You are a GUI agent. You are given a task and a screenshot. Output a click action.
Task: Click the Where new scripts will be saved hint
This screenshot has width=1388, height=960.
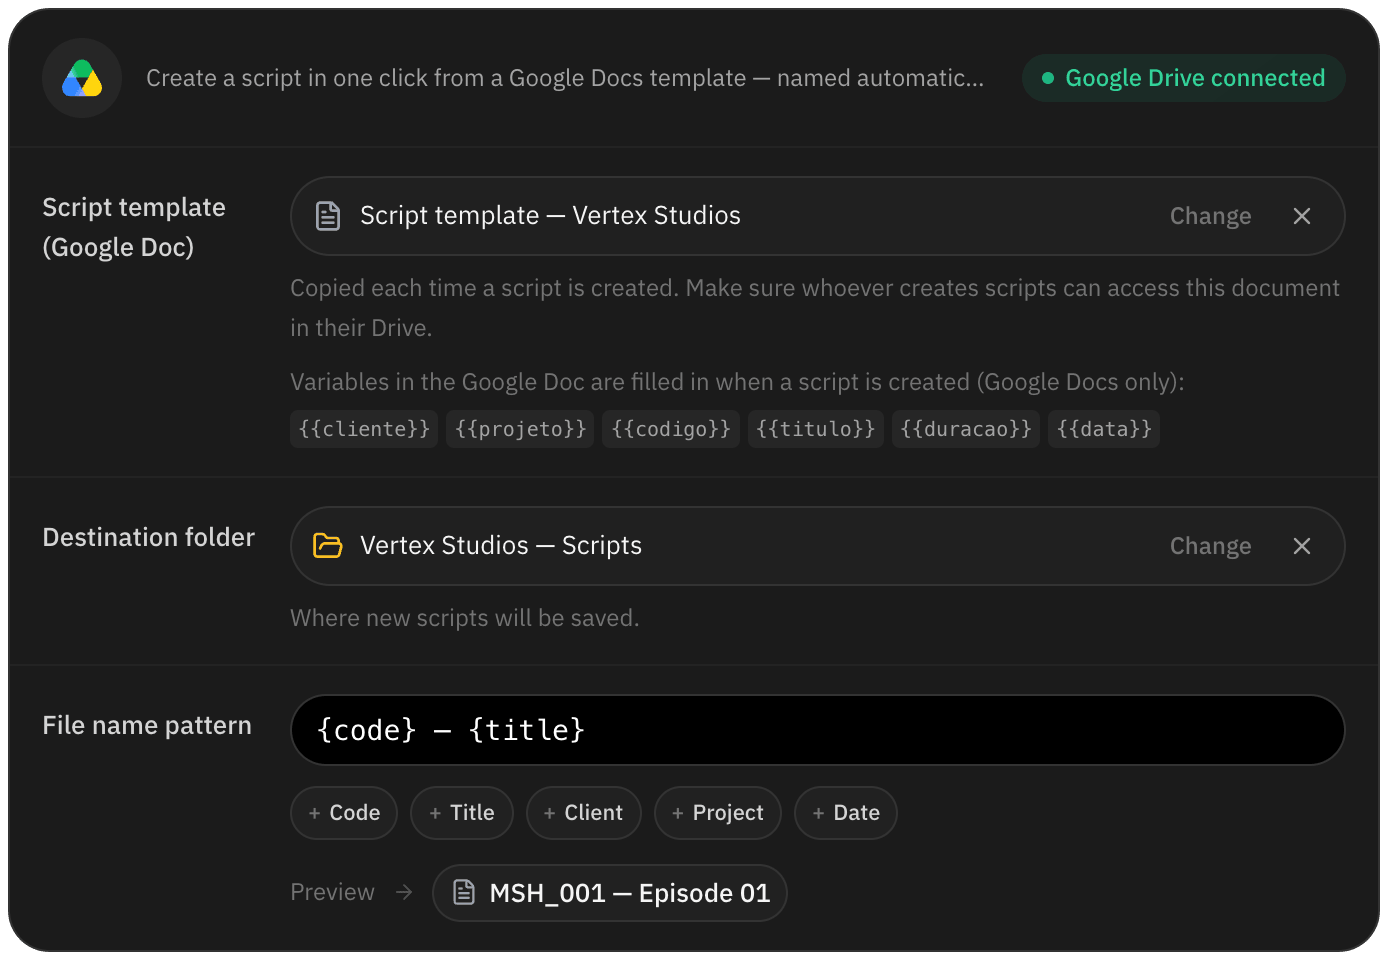(x=465, y=618)
